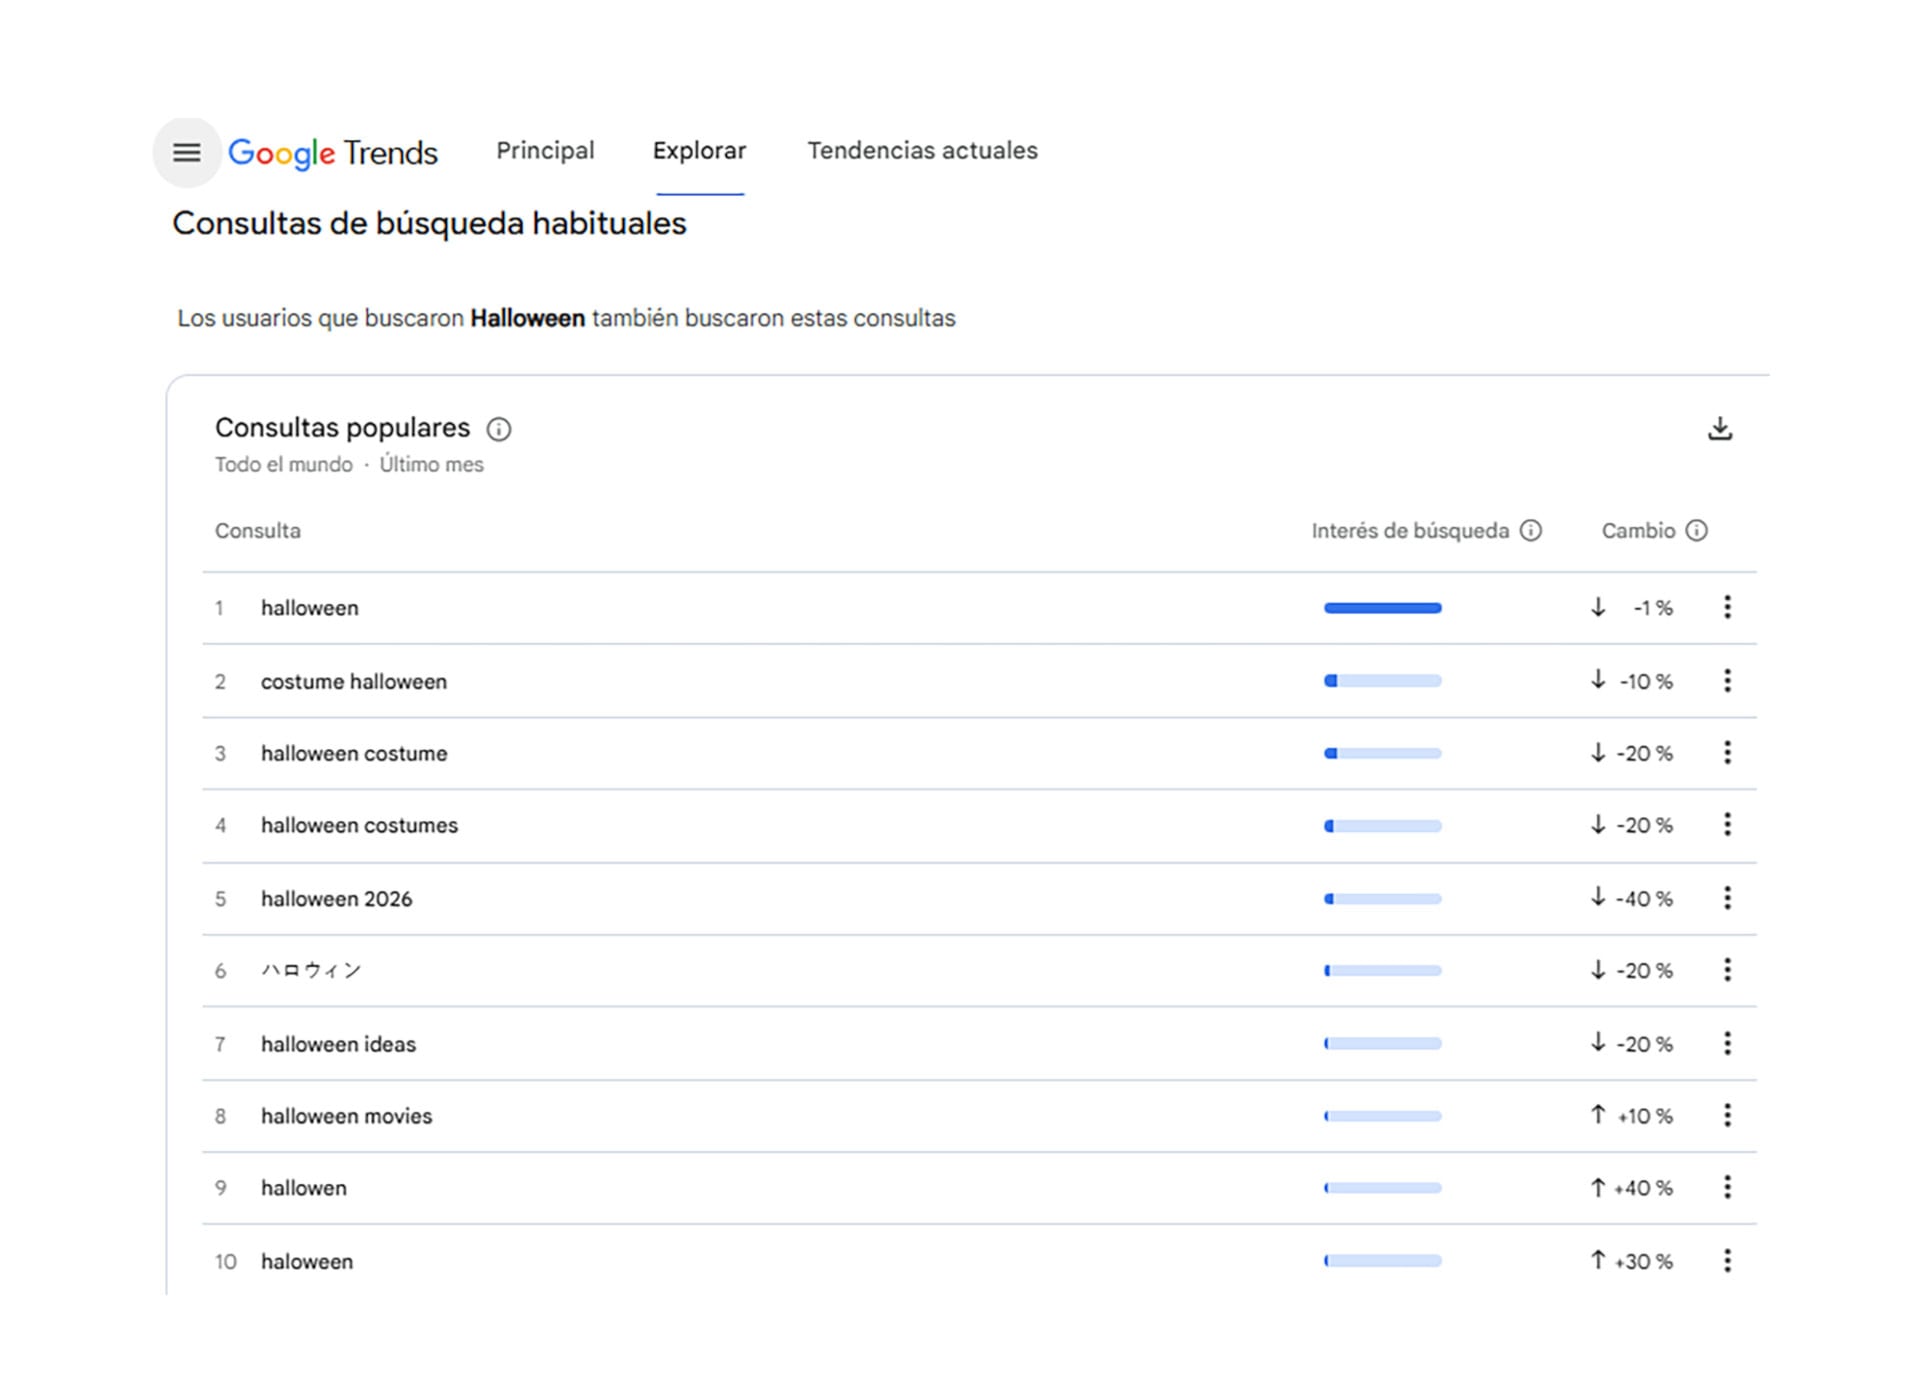The width and height of the screenshot is (1920, 1396).
Task: Open the costume halloween query
Action: click(354, 682)
